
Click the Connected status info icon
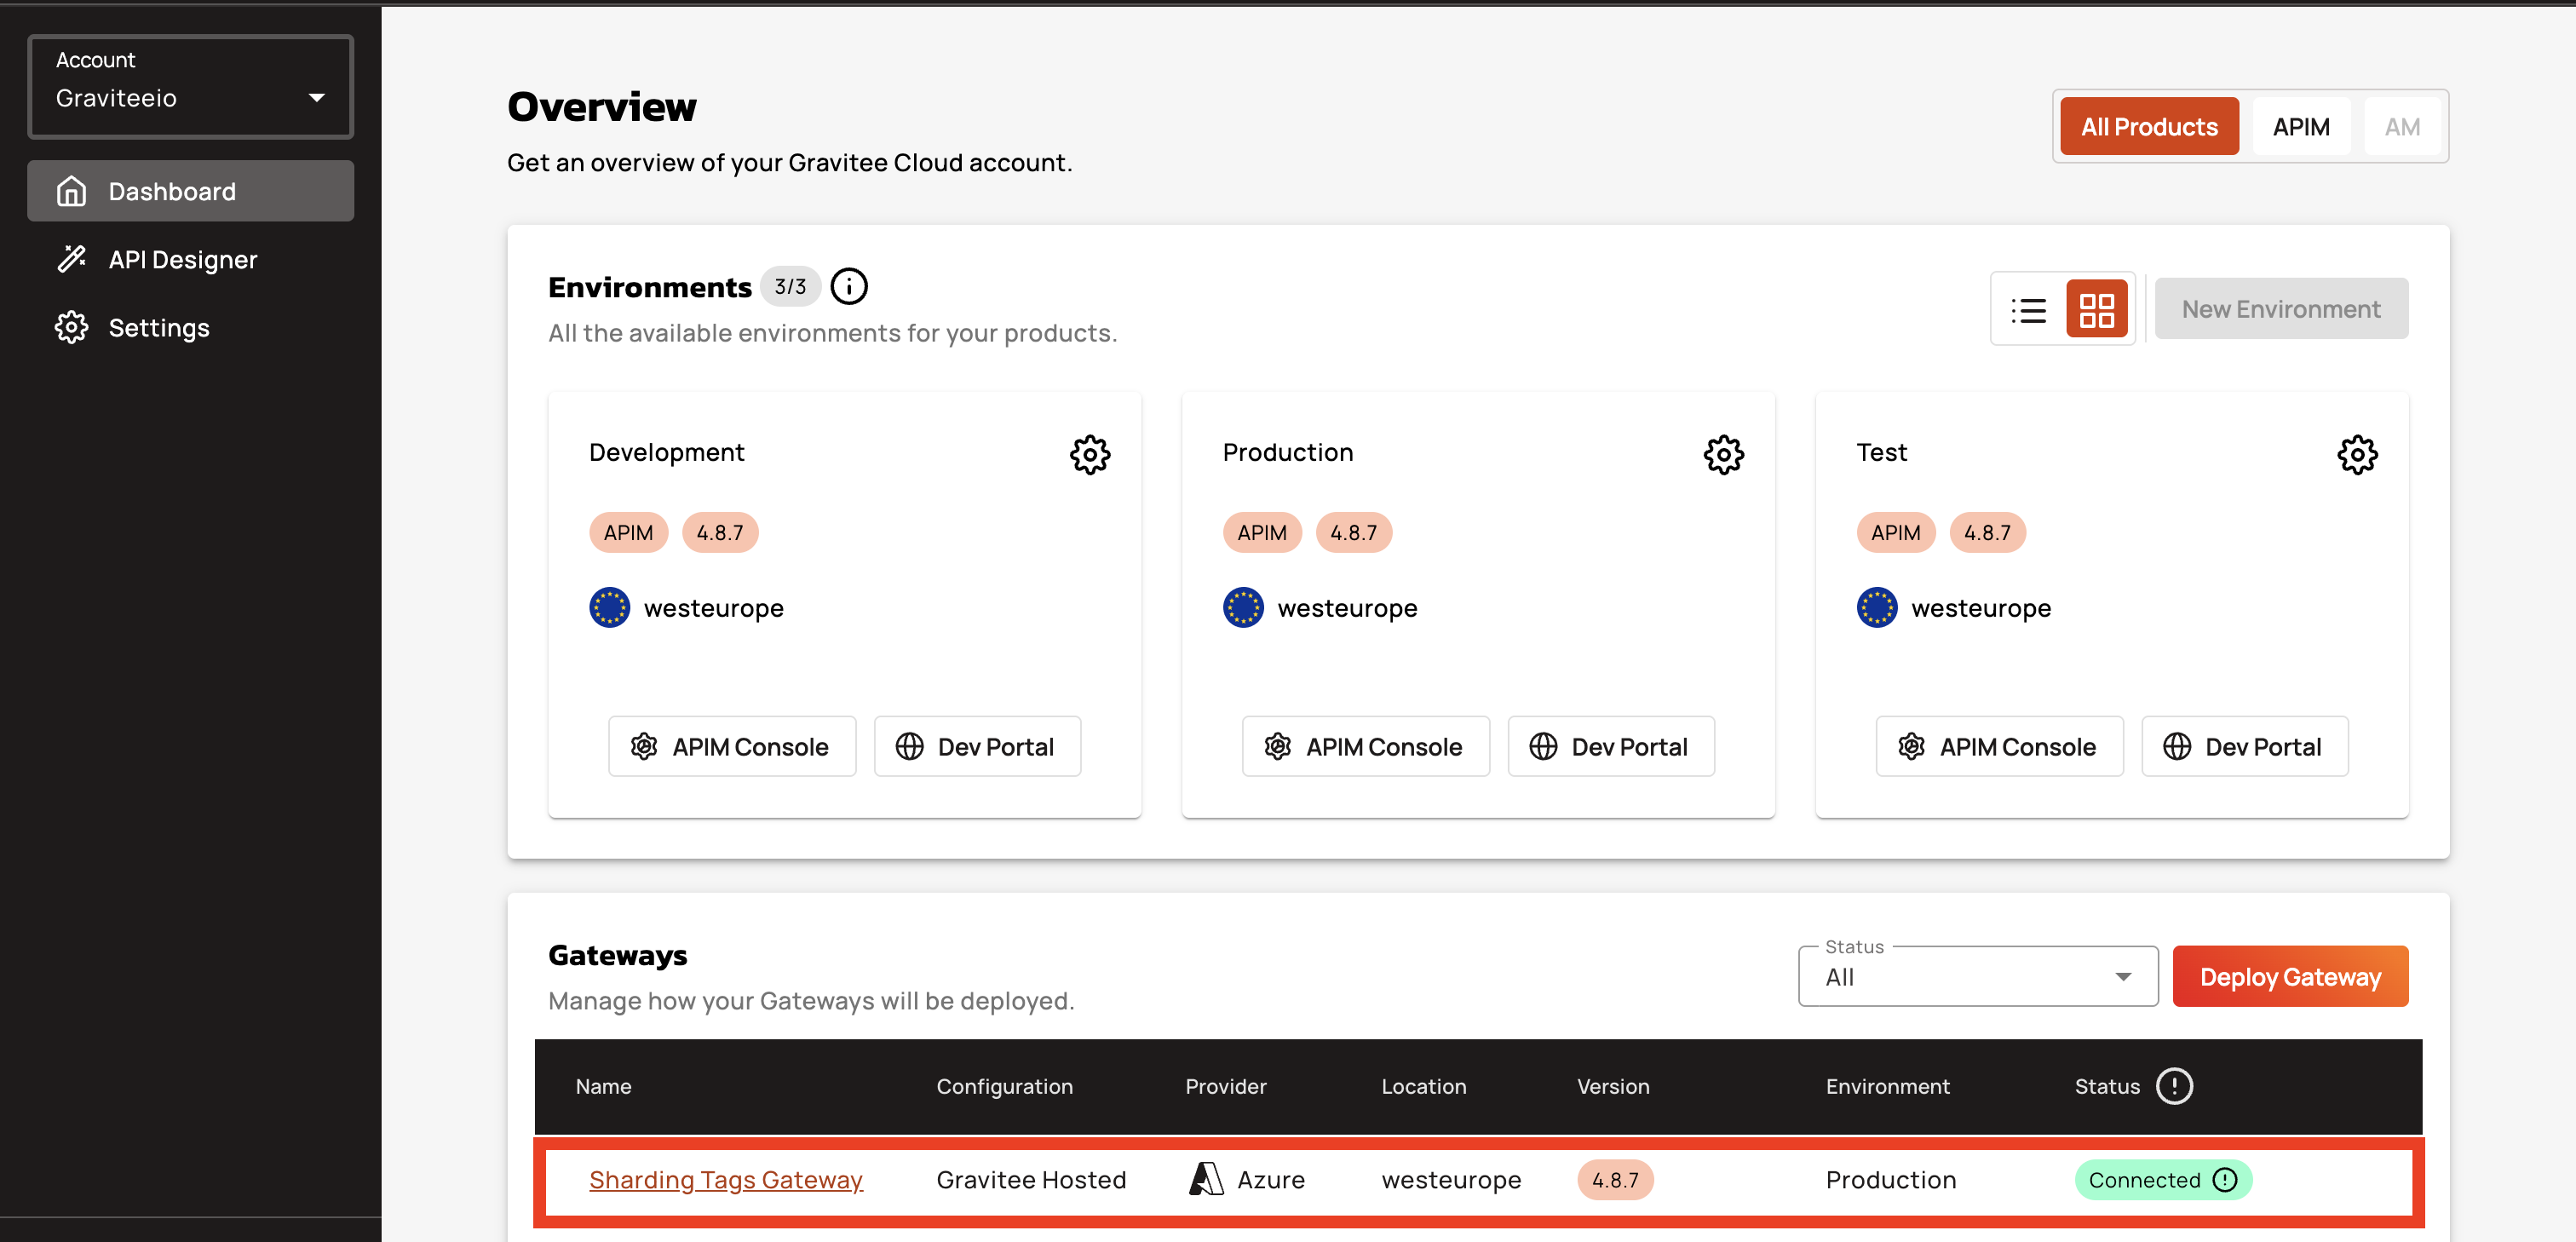pos(2224,1180)
